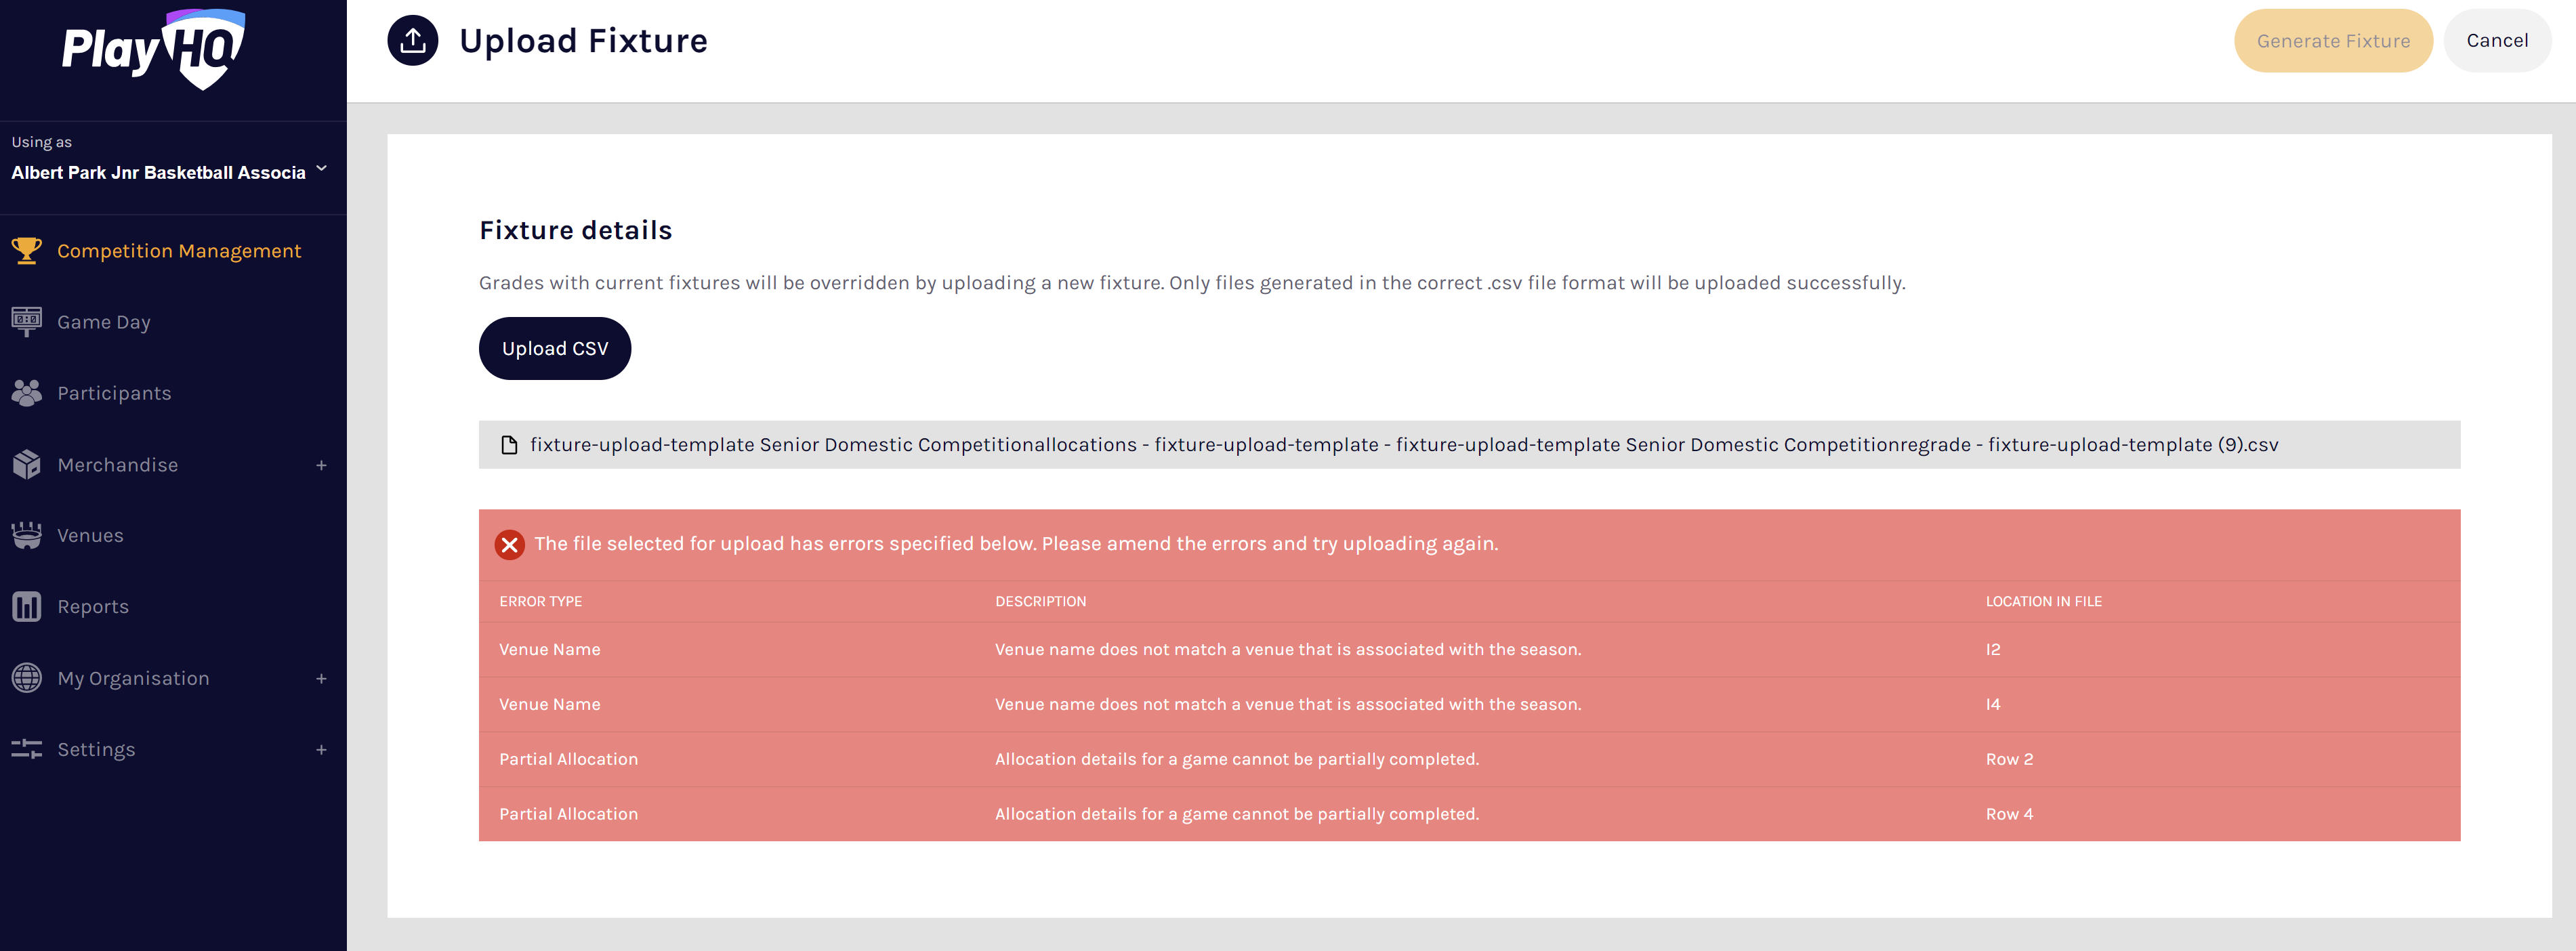Click the red error cross icon
This screenshot has width=2576, height=951.
pos(510,544)
